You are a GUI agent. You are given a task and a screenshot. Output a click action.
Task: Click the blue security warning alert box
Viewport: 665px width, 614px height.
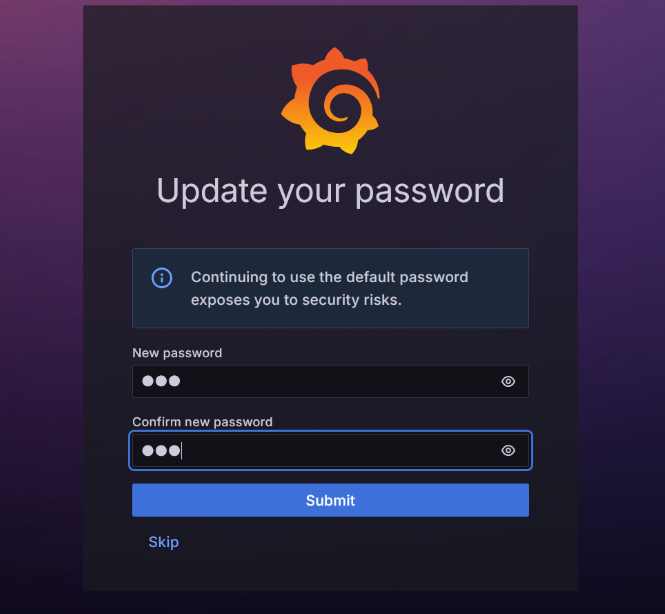click(x=330, y=288)
